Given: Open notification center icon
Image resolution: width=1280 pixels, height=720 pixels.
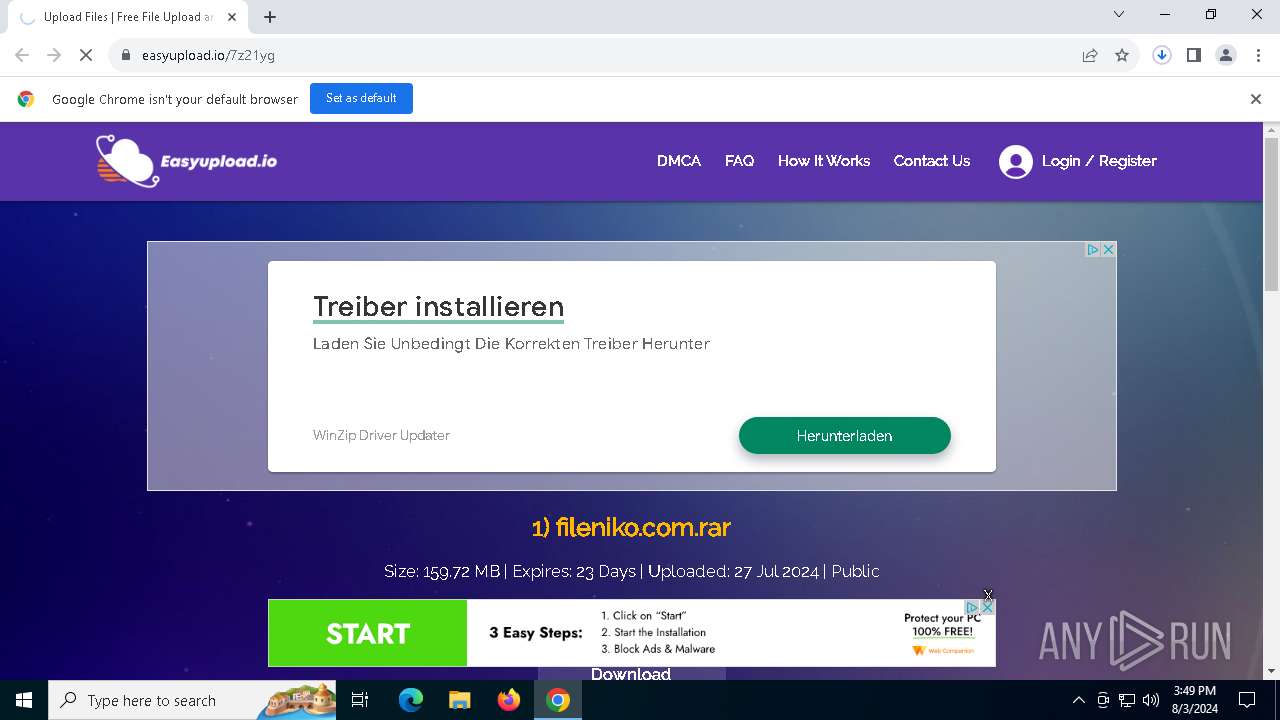Looking at the screenshot, I should [1247, 700].
